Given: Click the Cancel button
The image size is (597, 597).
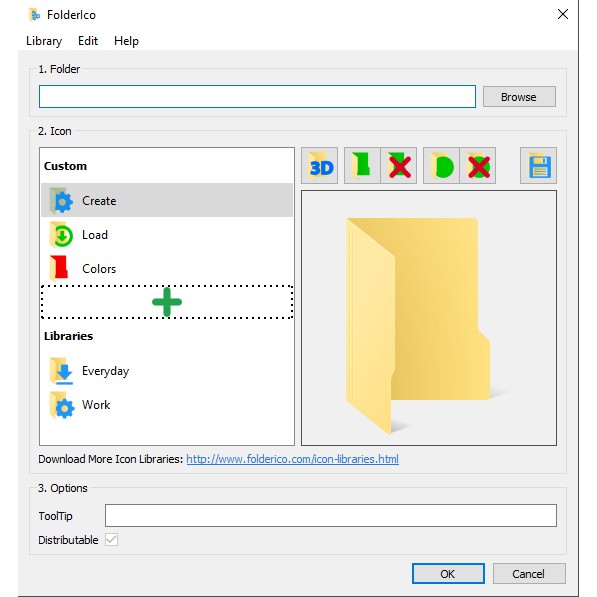Looking at the screenshot, I should (529, 573).
